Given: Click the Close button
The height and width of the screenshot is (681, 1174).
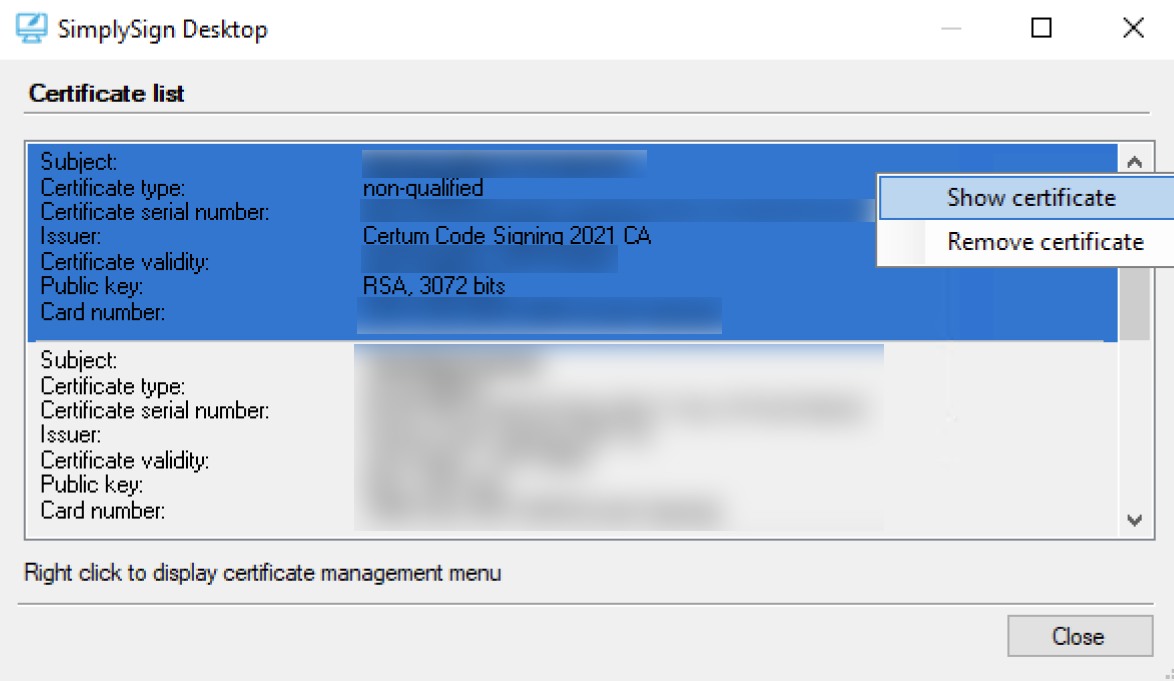Looking at the screenshot, I should point(1079,636).
